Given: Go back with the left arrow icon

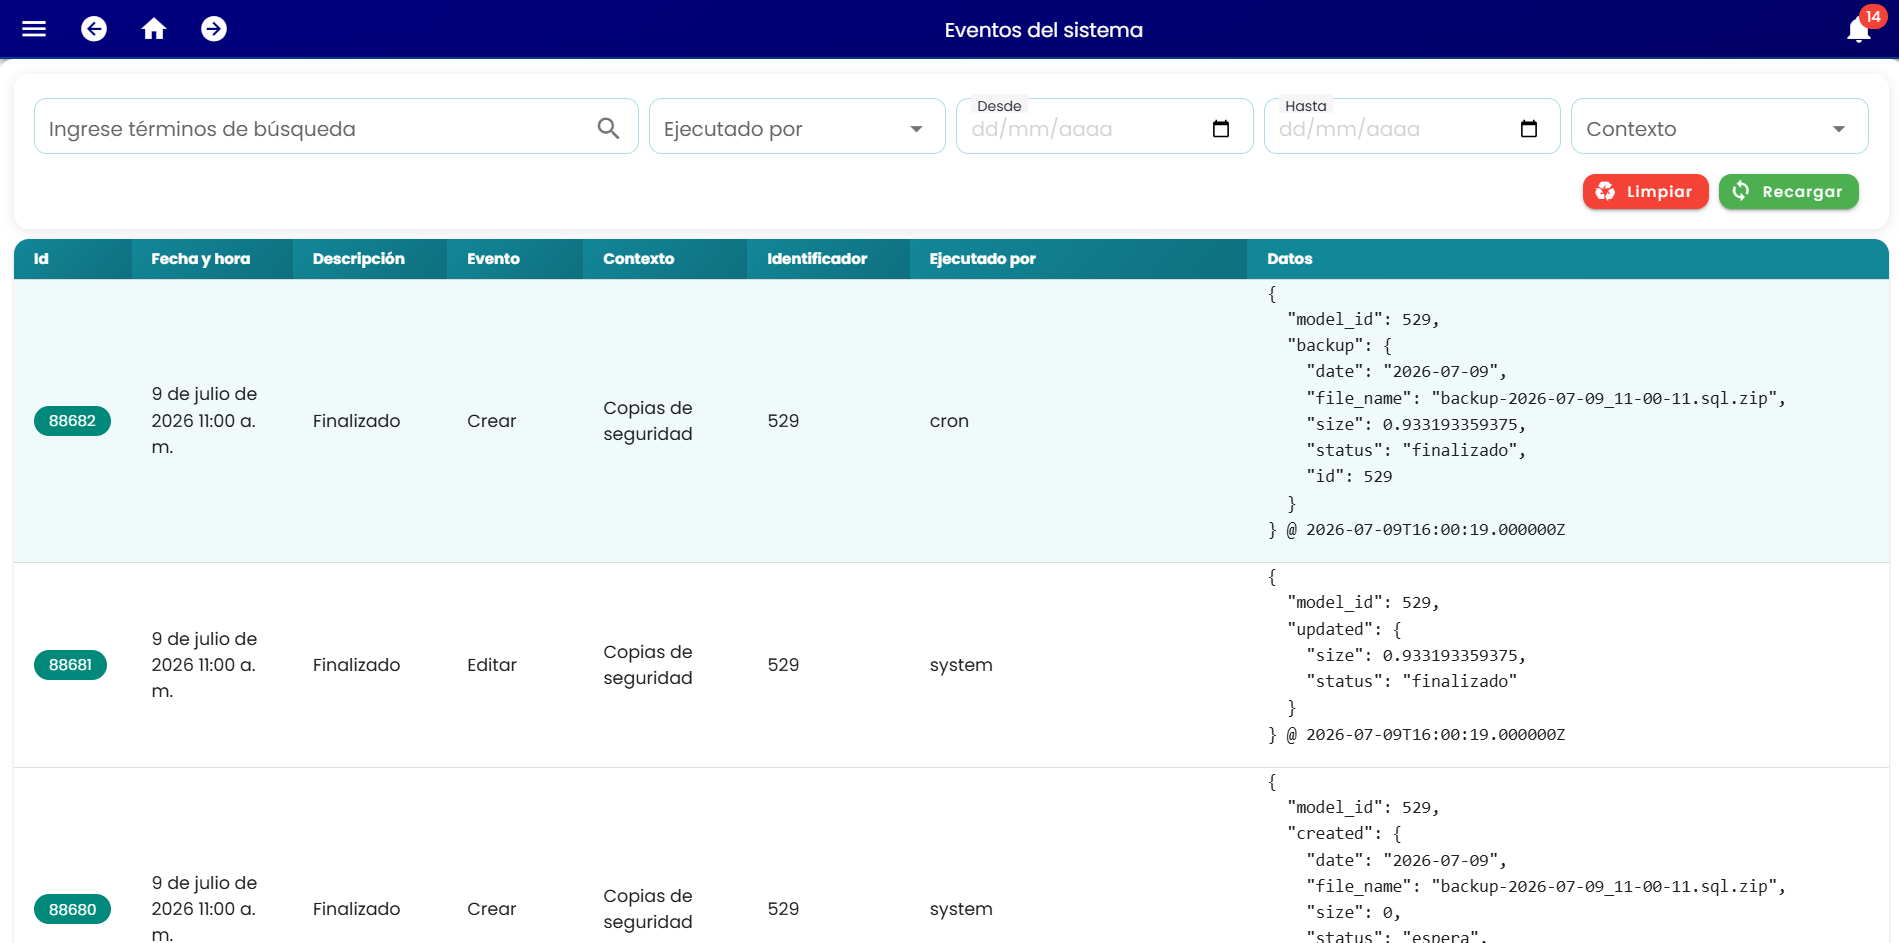Looking at the screenshot, I should click(94, 29).
